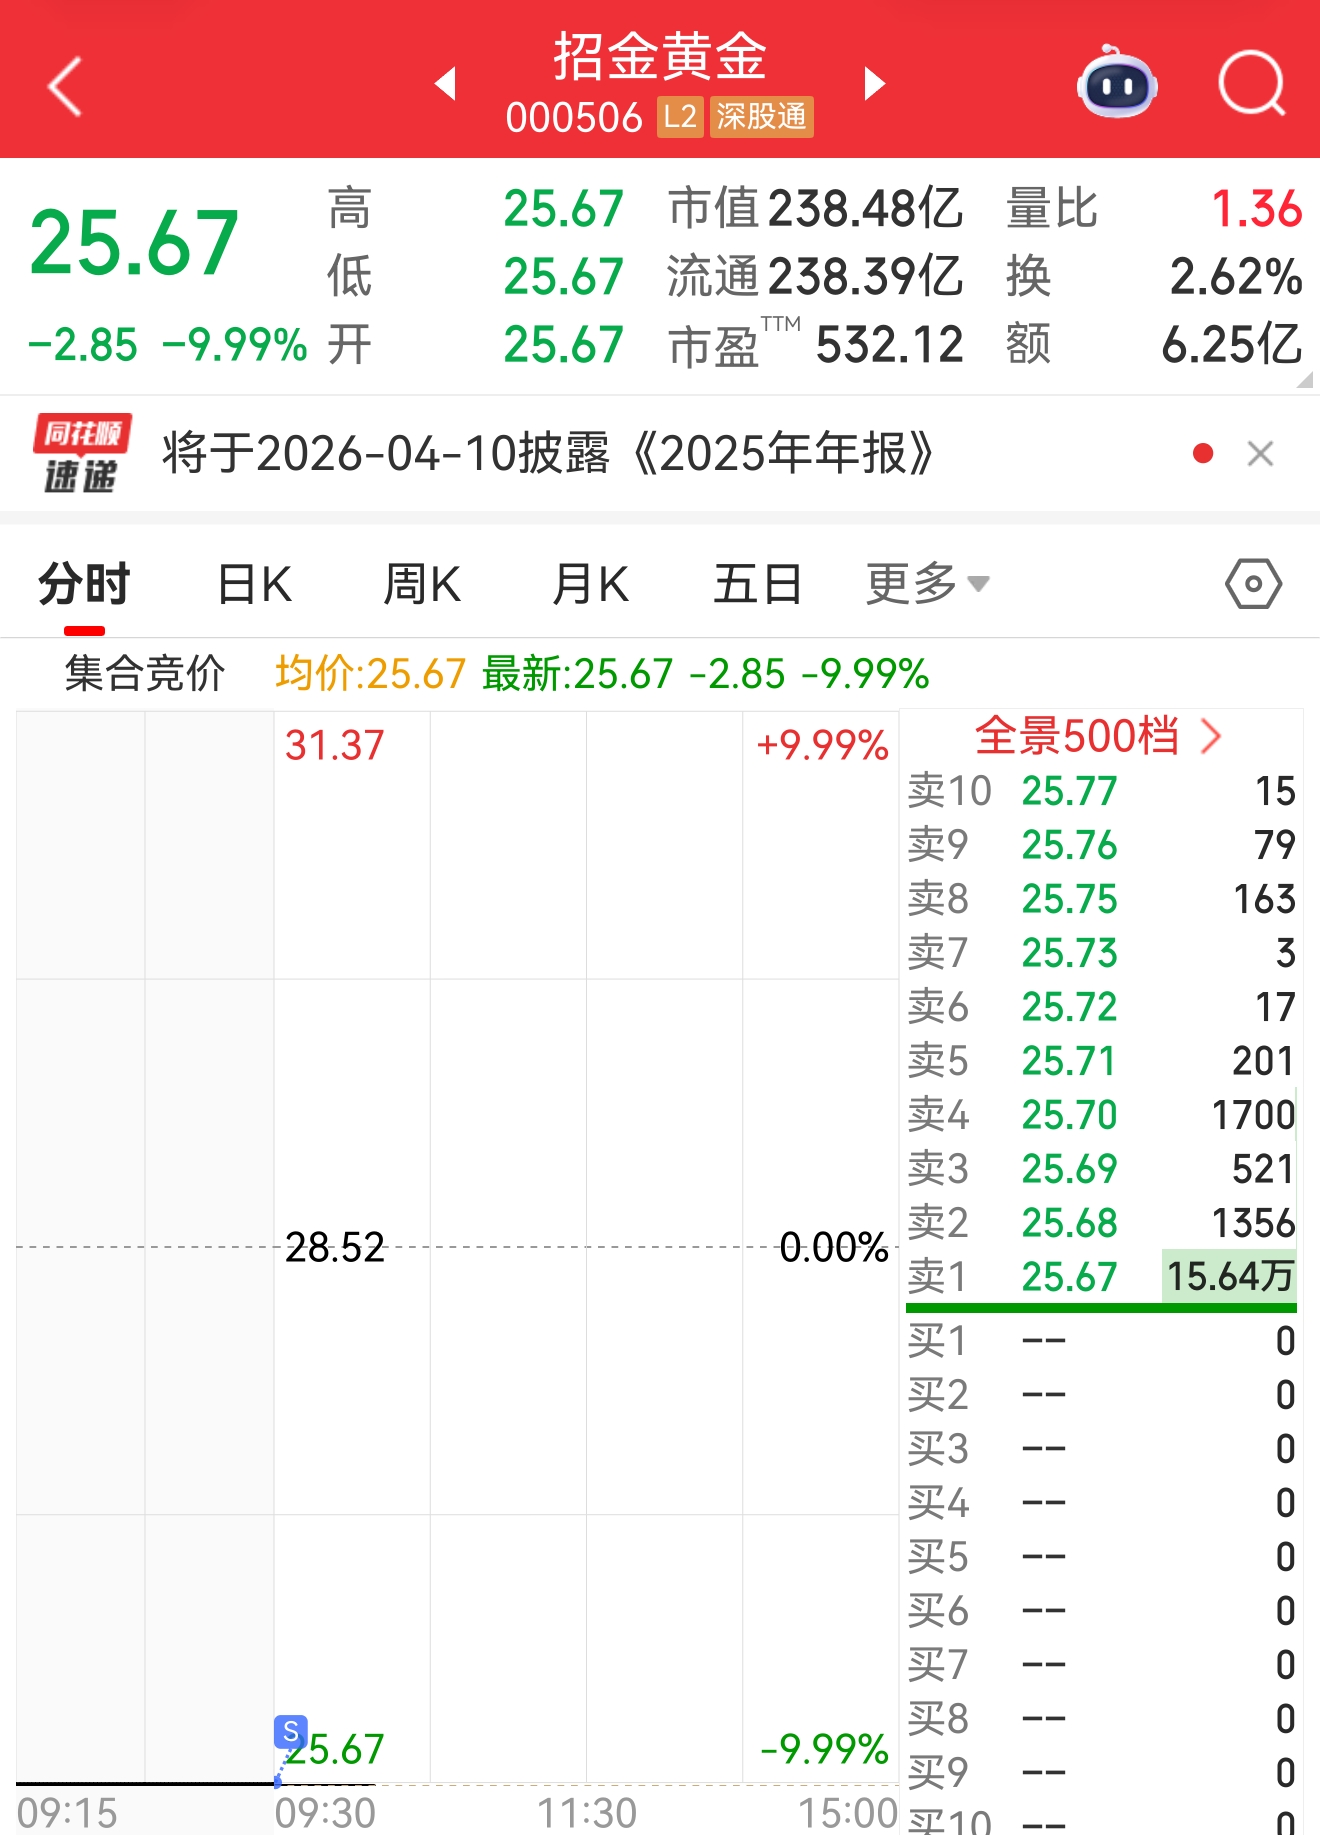Switch to the 日K tab
This screenshot has width=1320, height=1835.
pyautogui.click(x=255, y=584)
